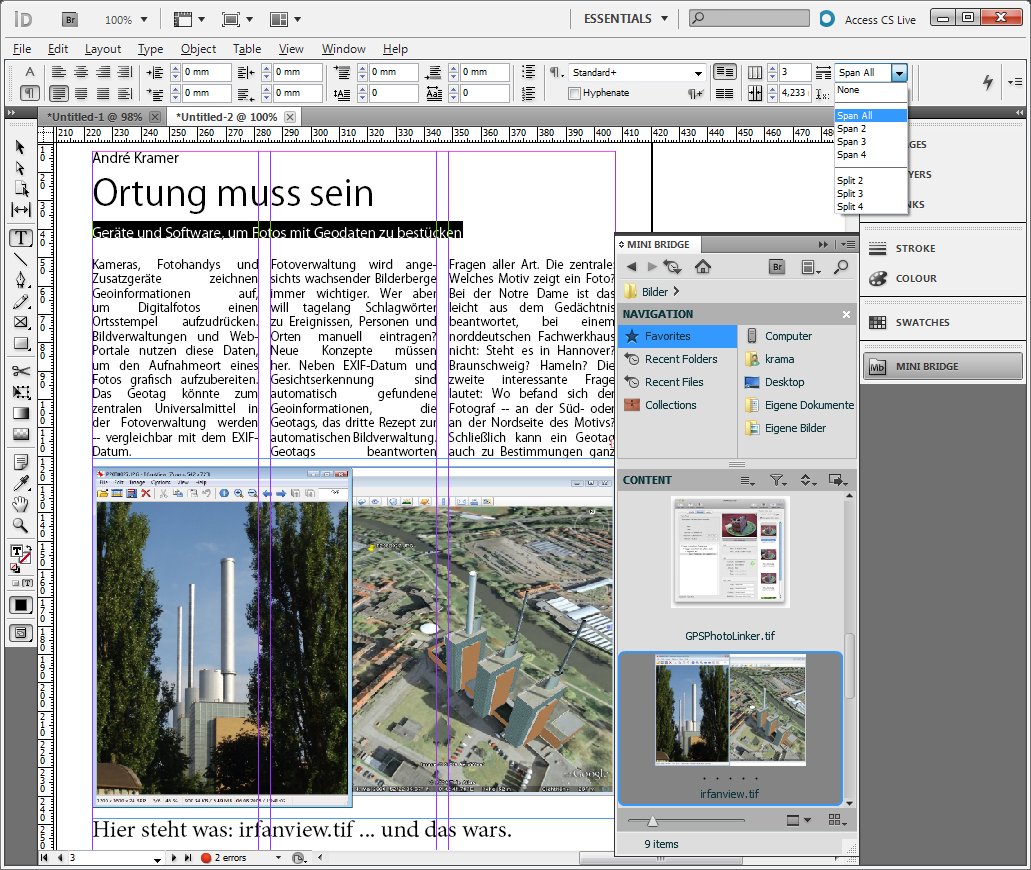Open the Swatches panel
The height and width of the screenshot is (870, 1031).
pos(922,322)
